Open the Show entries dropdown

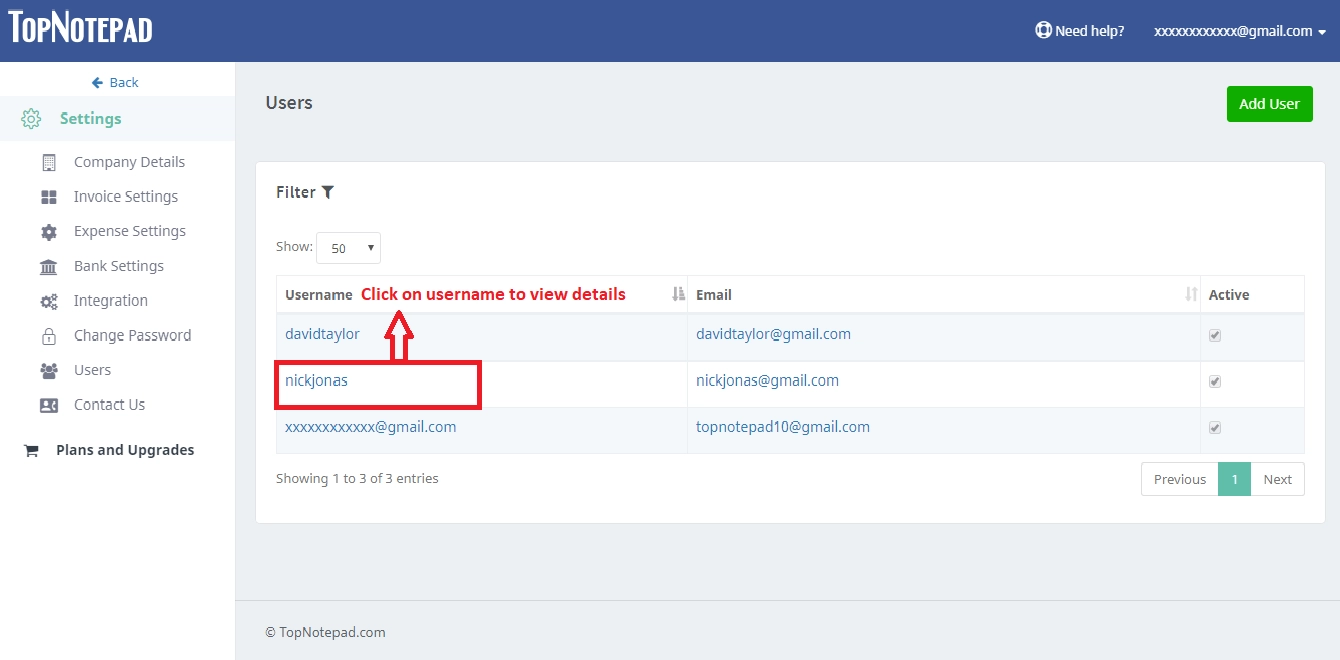(x=348, y=247)
